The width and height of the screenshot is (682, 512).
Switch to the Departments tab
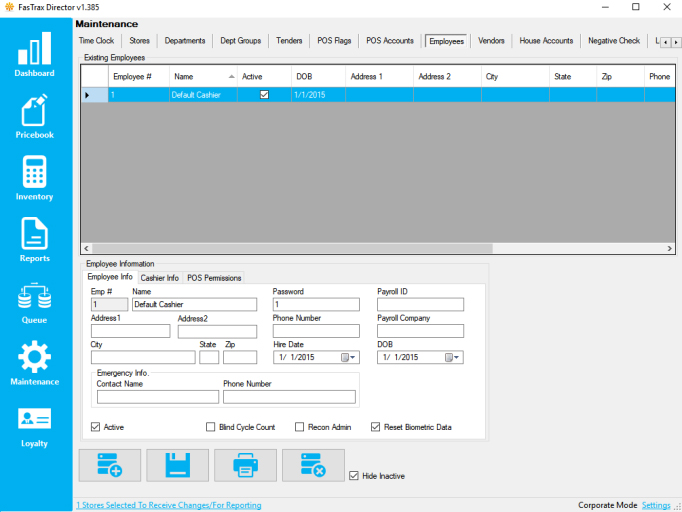185,41
